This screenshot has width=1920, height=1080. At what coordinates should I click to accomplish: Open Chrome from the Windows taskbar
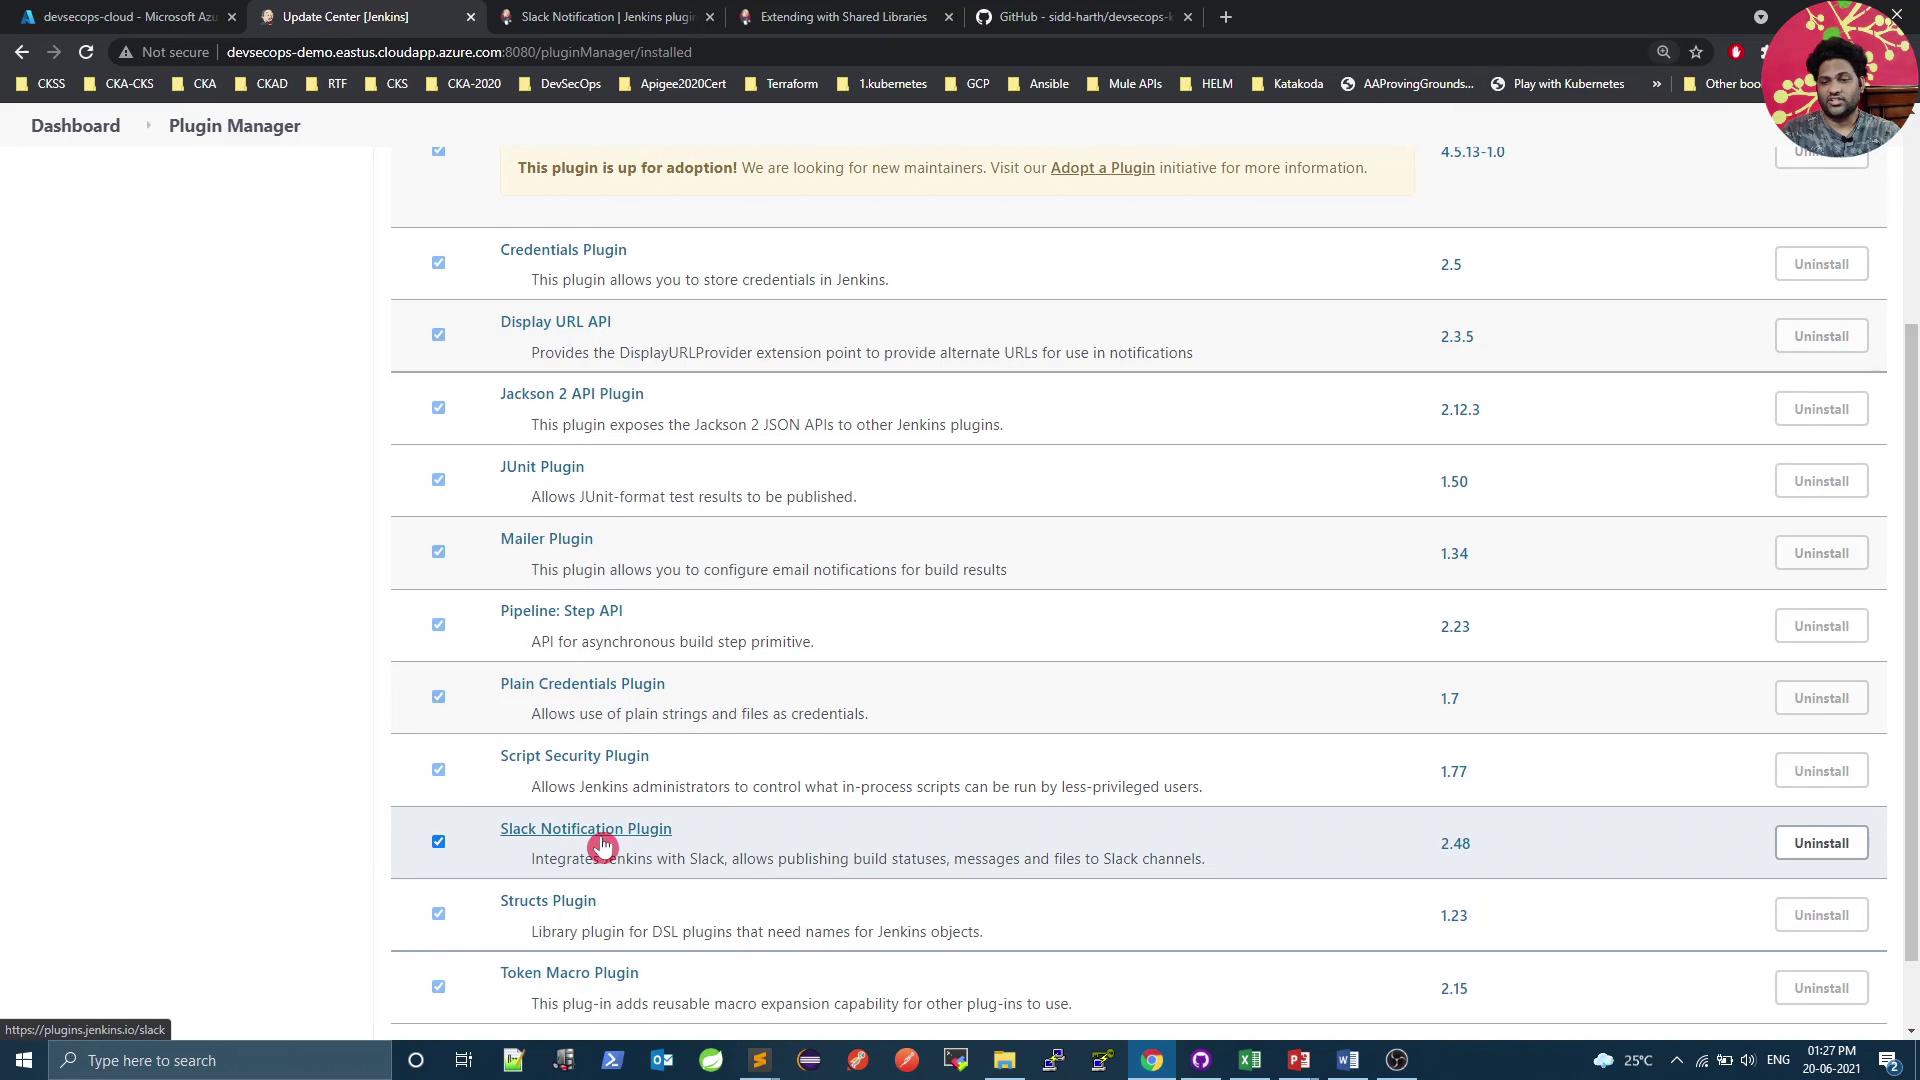tap(1152, 1060)
